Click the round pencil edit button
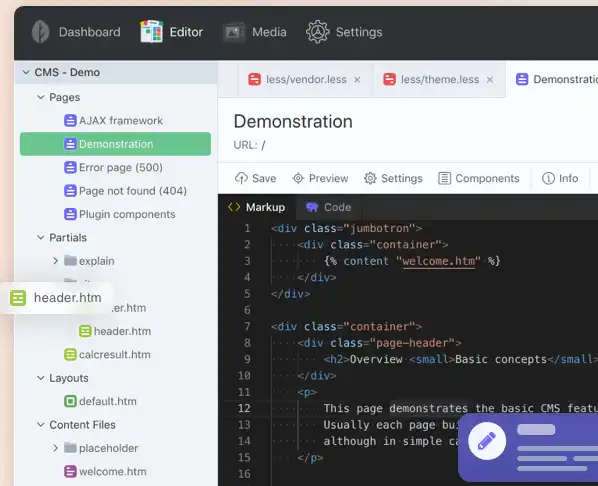 tap(487, 441)
